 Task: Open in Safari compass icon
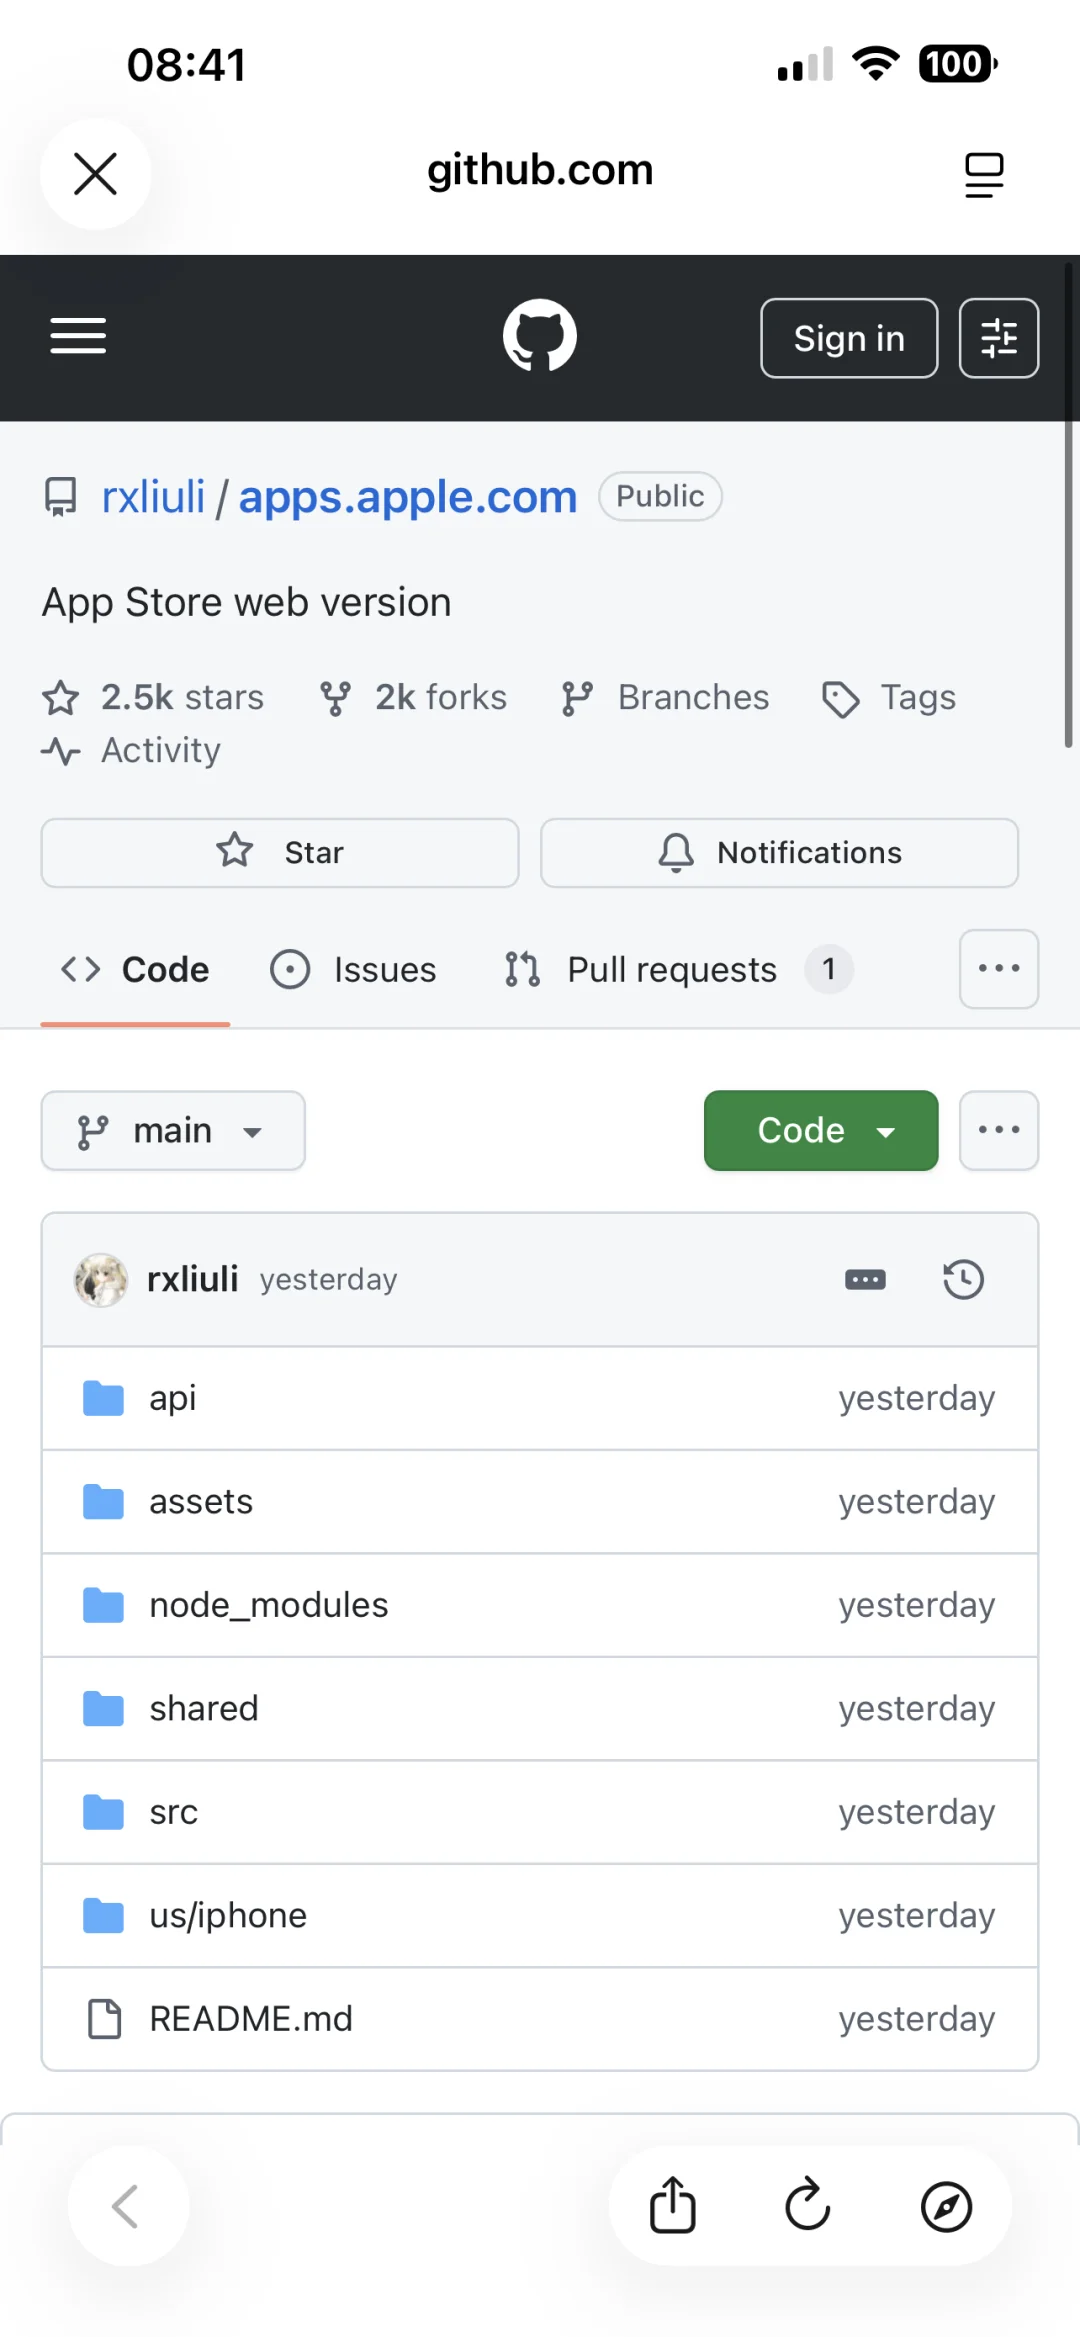point(946,2205)
